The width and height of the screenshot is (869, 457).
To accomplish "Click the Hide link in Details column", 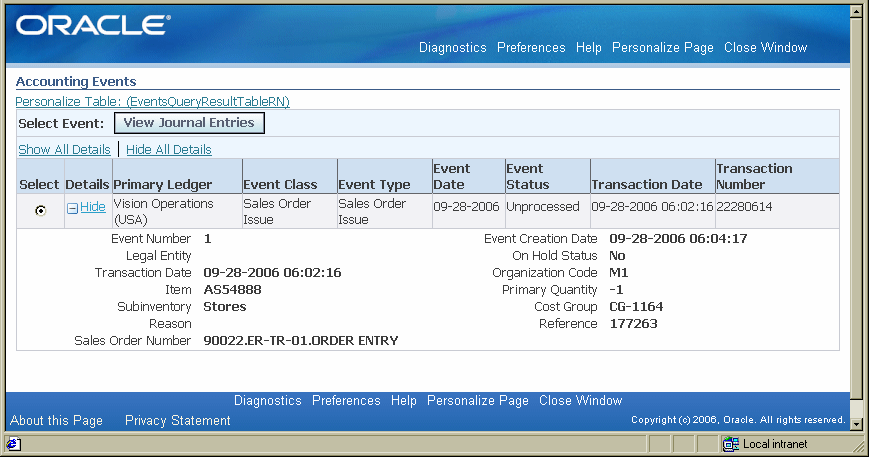I will pos(93,207).
